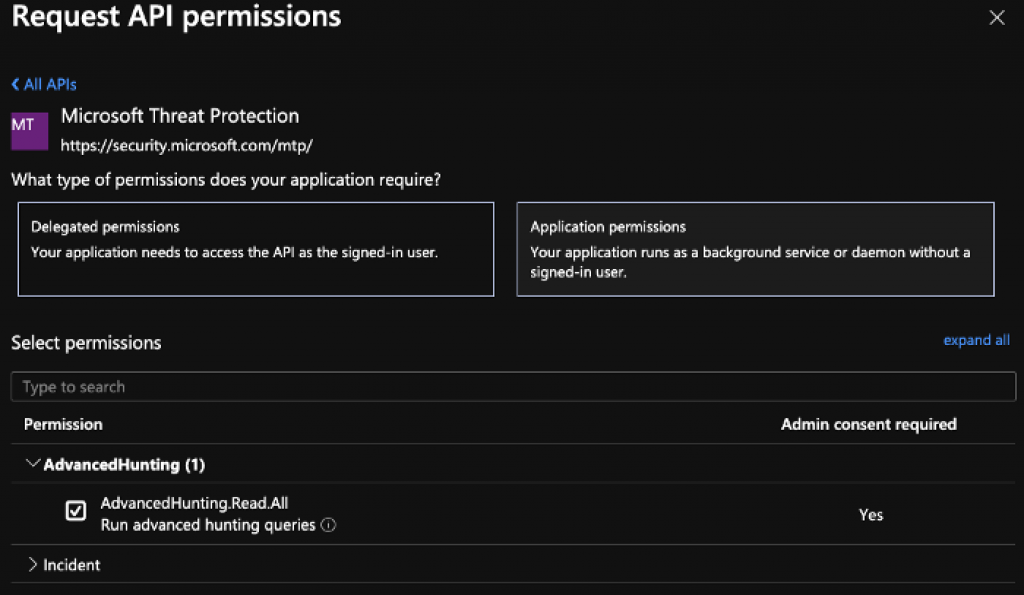Focus the Type to search field
Image resolution: width=1024 pixels, height=595 pixels.
pos(513,387)
